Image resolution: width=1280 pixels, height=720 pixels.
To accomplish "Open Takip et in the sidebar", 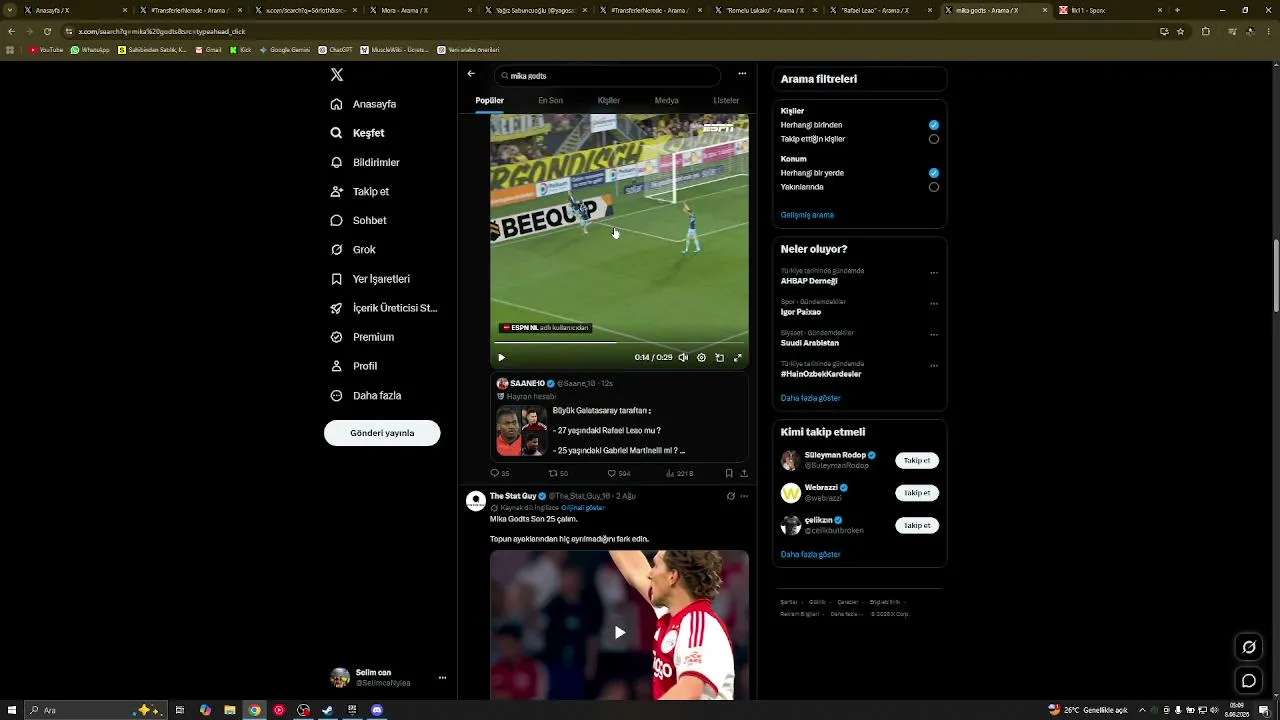I will pos(360,191).
